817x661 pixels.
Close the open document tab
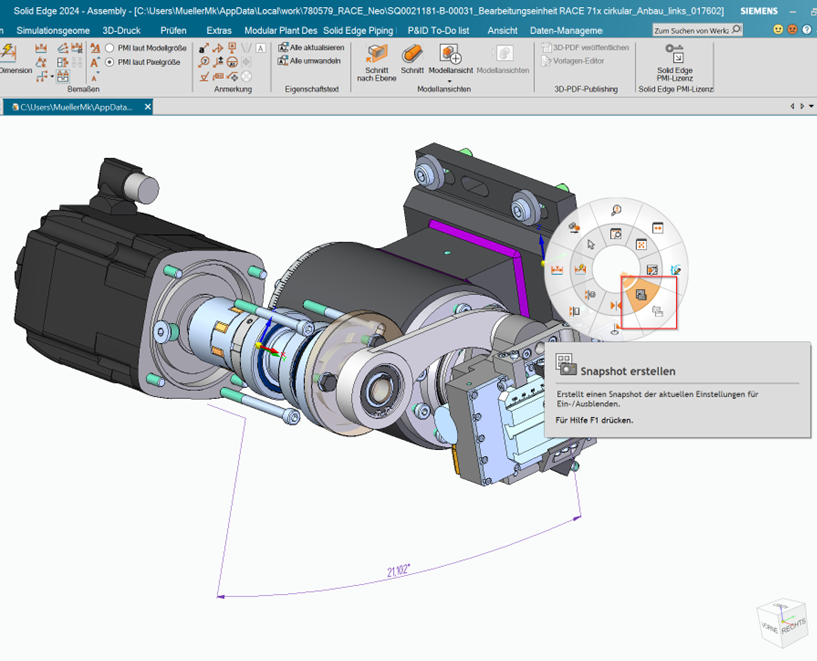point(147,107)
